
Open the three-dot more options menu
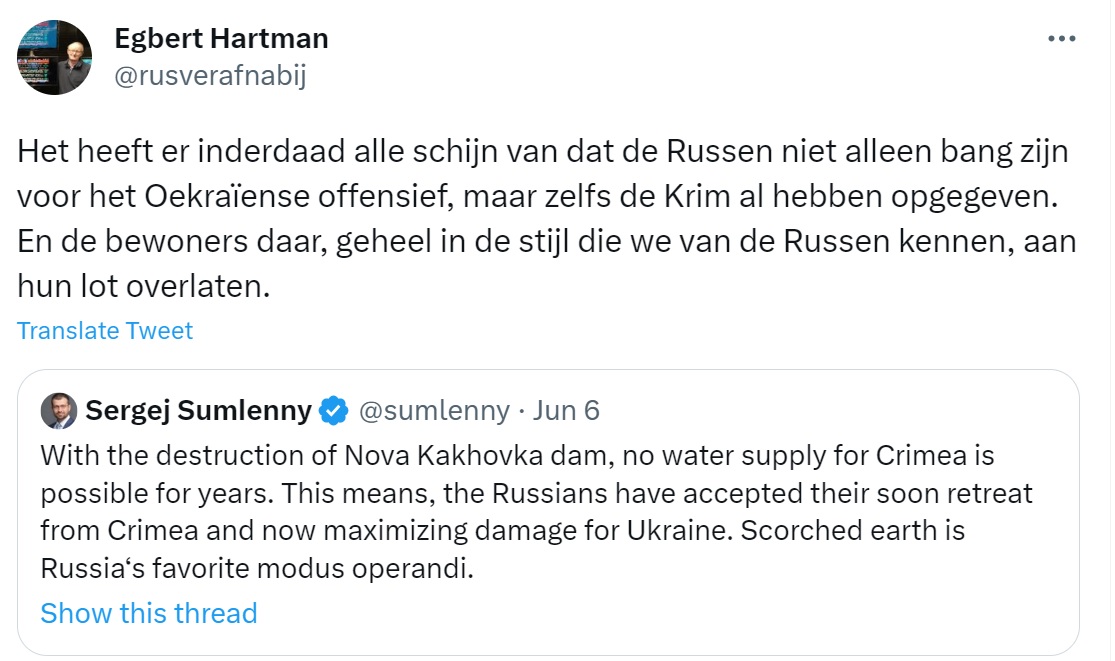click(x=1061, y=38)
